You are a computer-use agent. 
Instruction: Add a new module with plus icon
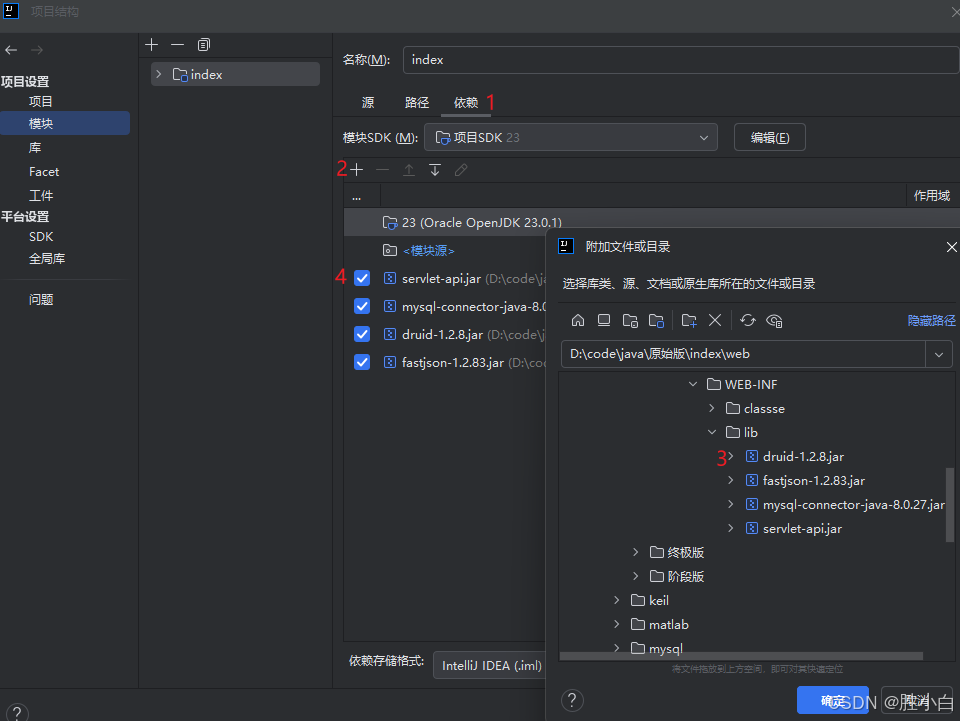click(x=152, y=45)
